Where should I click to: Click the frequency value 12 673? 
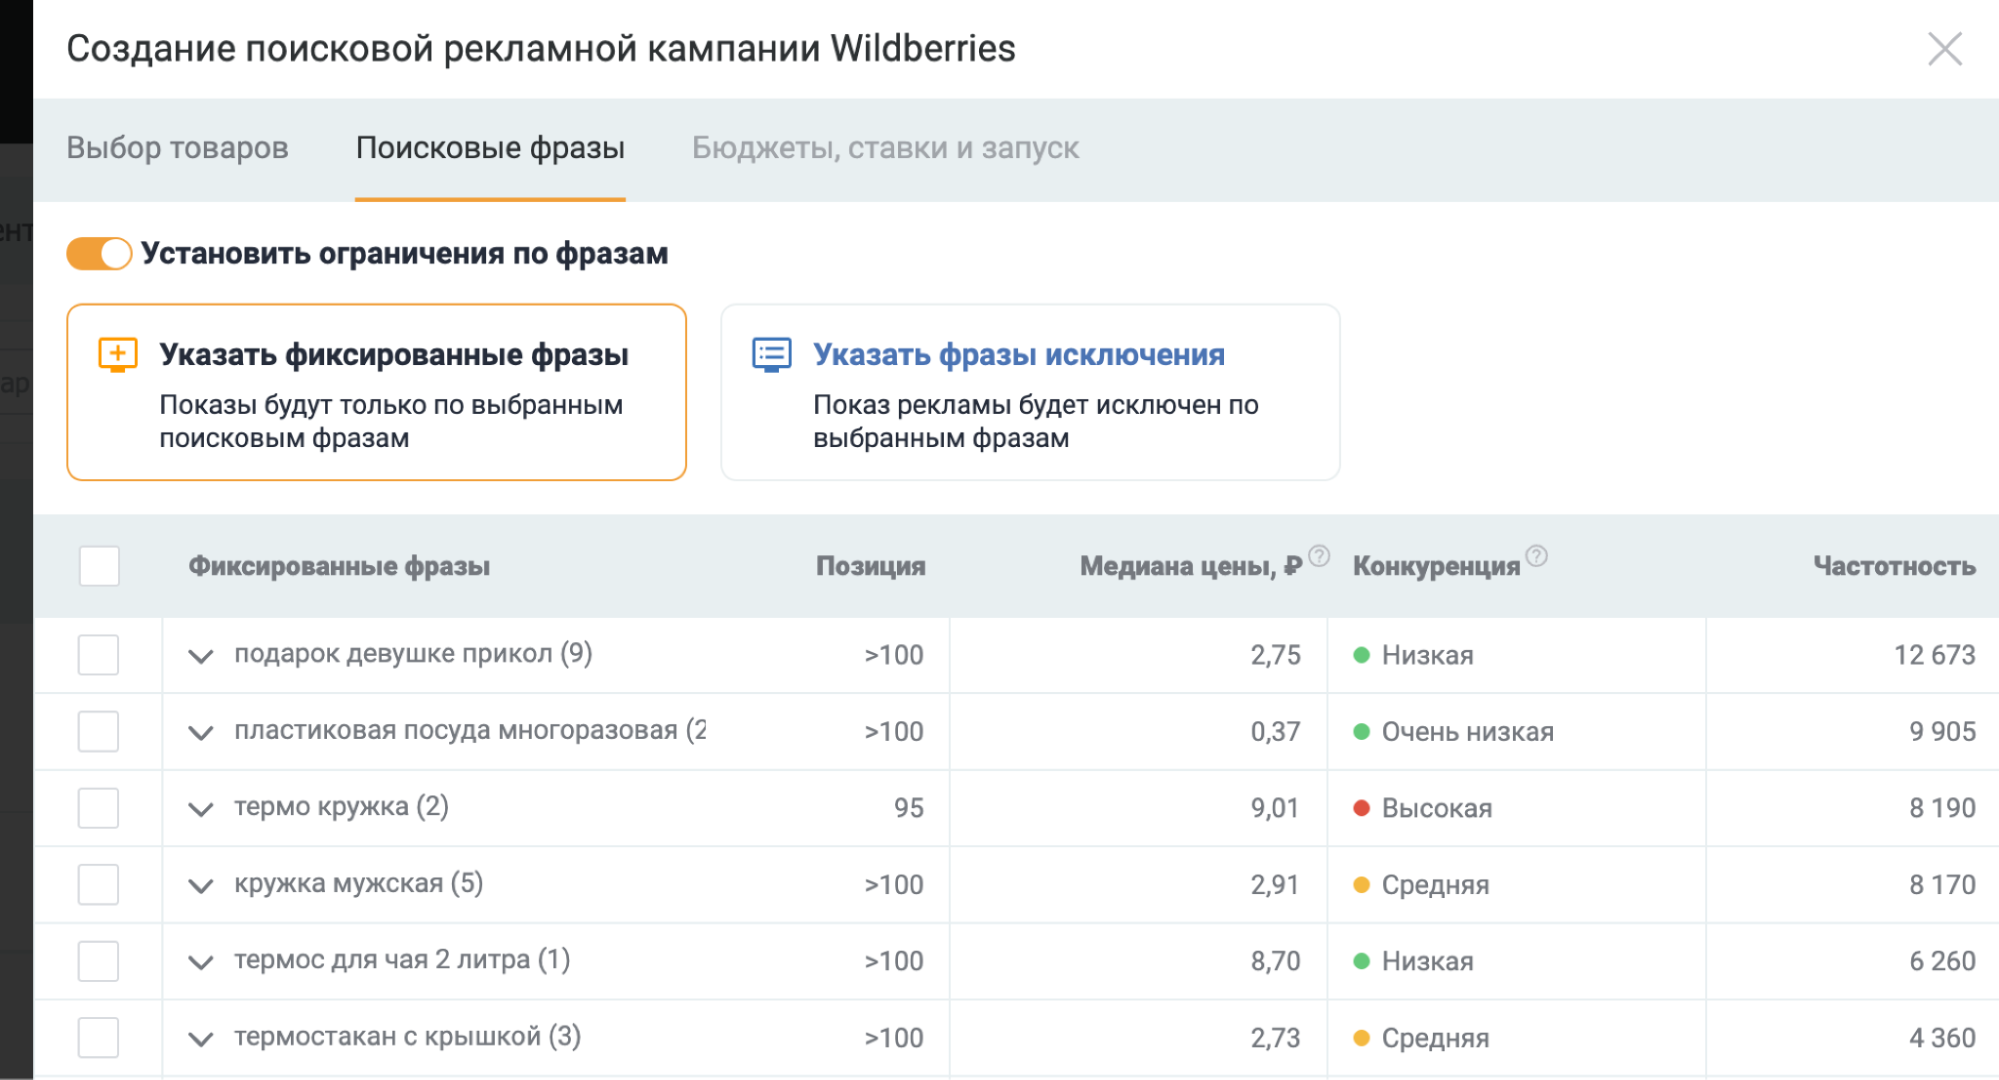[x=1934, y=655]
